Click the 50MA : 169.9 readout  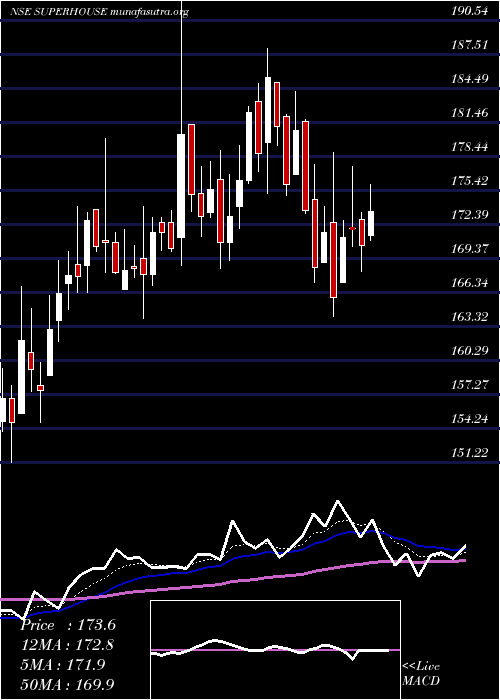coord(67,684)
